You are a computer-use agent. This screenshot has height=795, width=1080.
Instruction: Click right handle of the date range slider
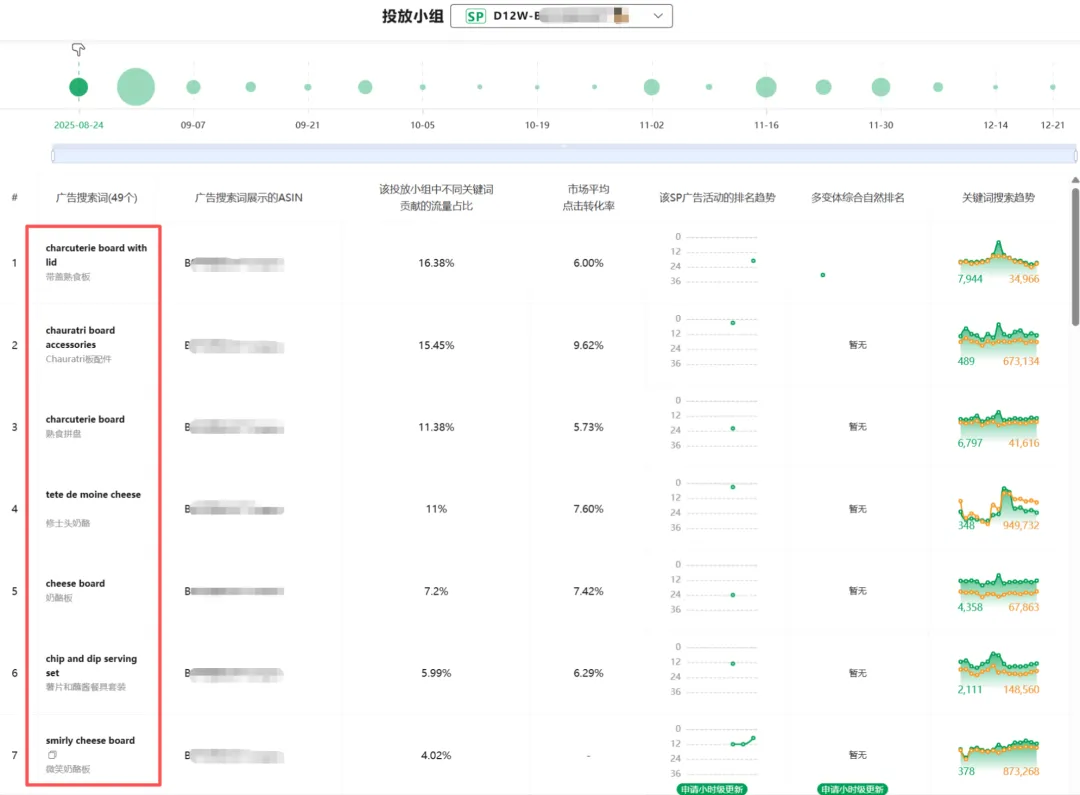click(x=1075, y=155)
